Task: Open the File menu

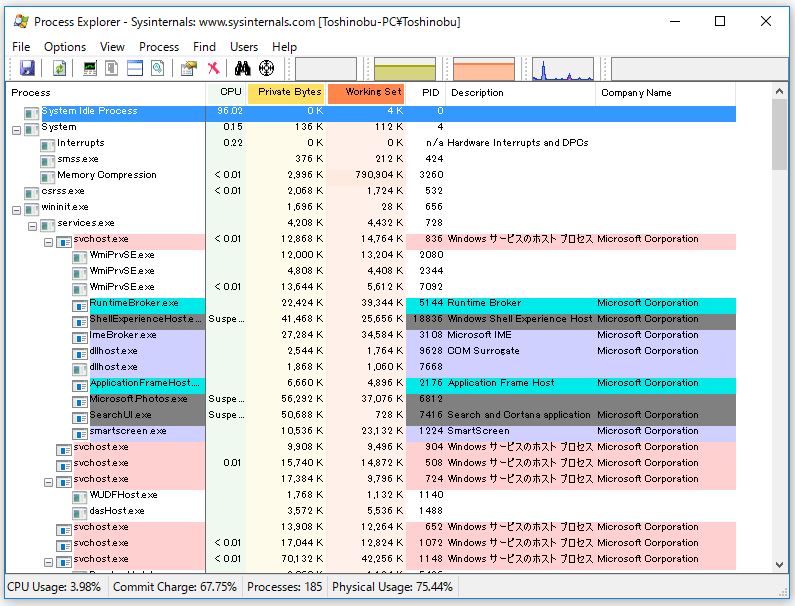Action: [x=21, y=47]
